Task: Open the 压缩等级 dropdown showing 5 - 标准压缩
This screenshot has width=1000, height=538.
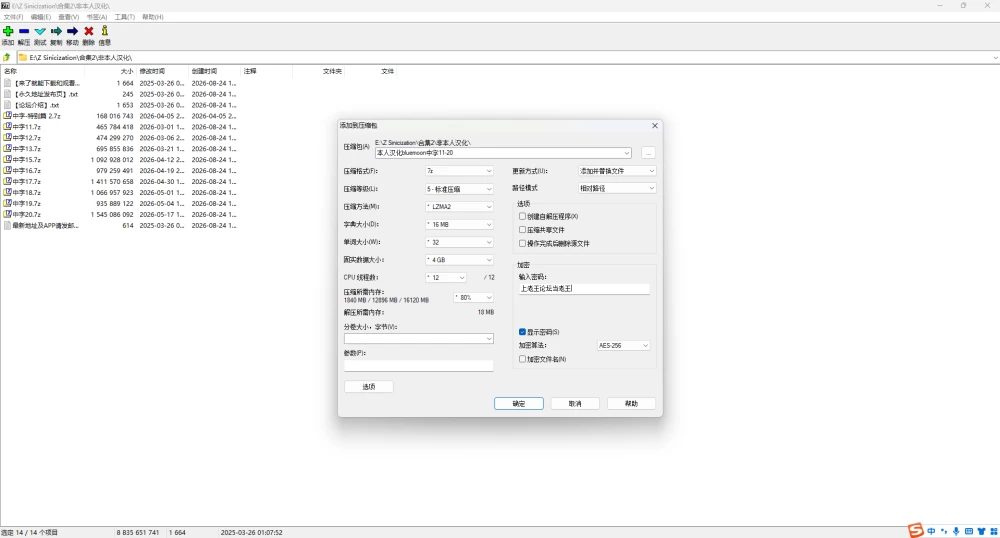Action: tap(459, 189)
